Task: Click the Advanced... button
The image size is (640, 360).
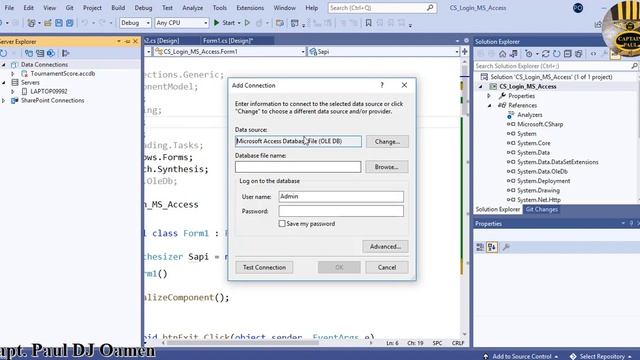Action: tap(385, 247)
